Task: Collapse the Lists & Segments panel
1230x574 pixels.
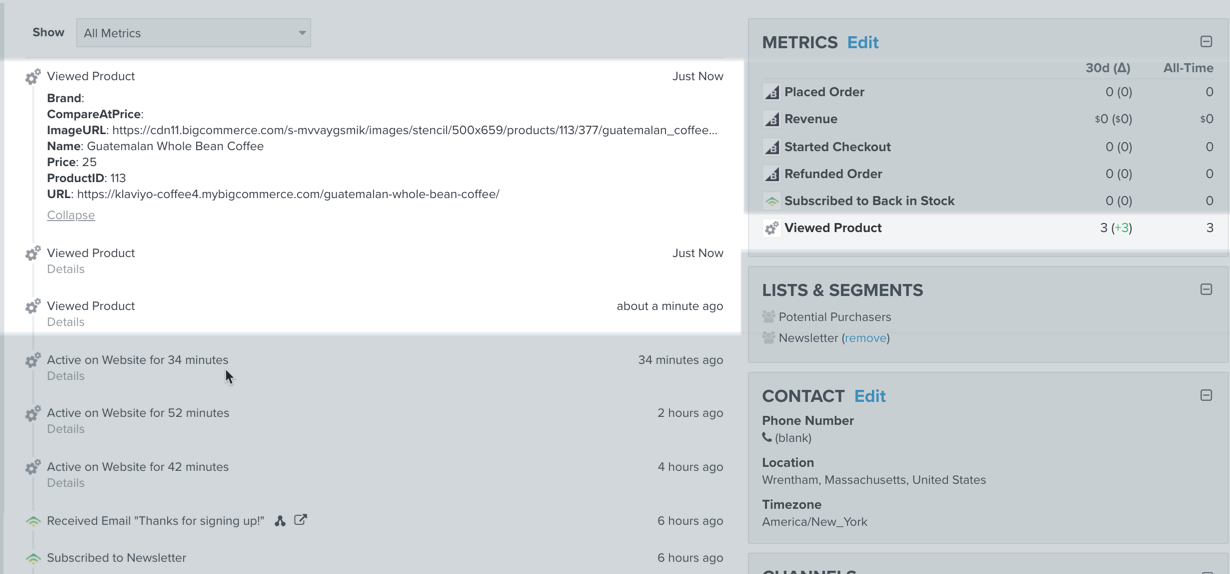Action: [1206, 289]
